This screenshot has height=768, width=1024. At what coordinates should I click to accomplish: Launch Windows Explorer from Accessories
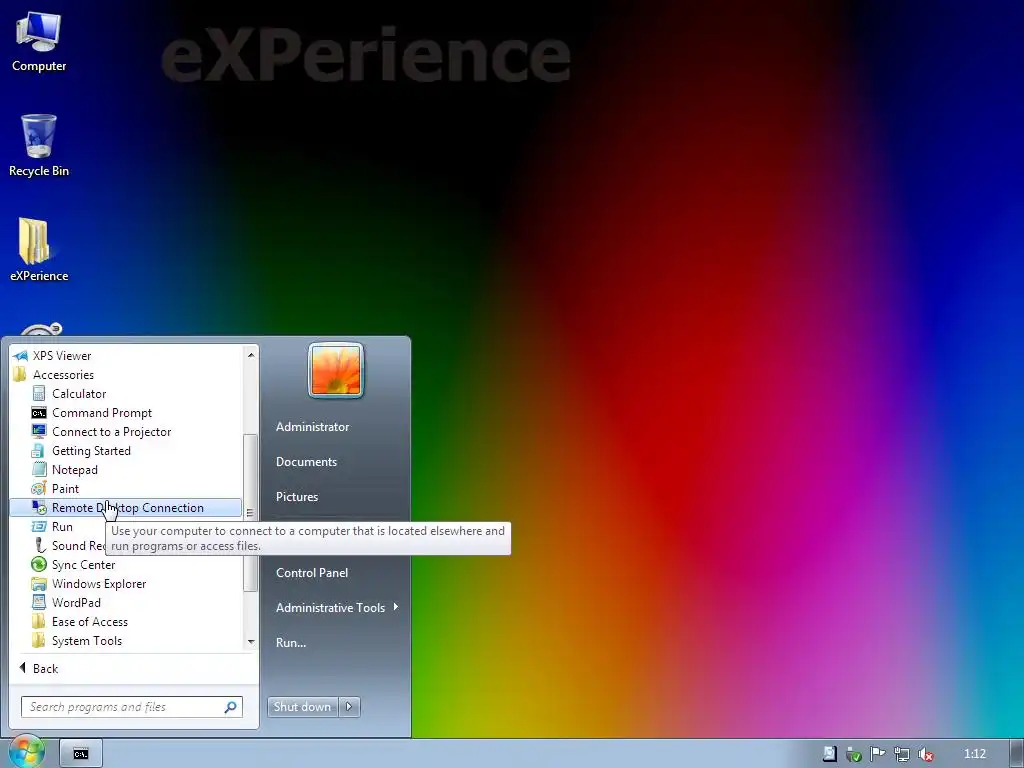99,584
